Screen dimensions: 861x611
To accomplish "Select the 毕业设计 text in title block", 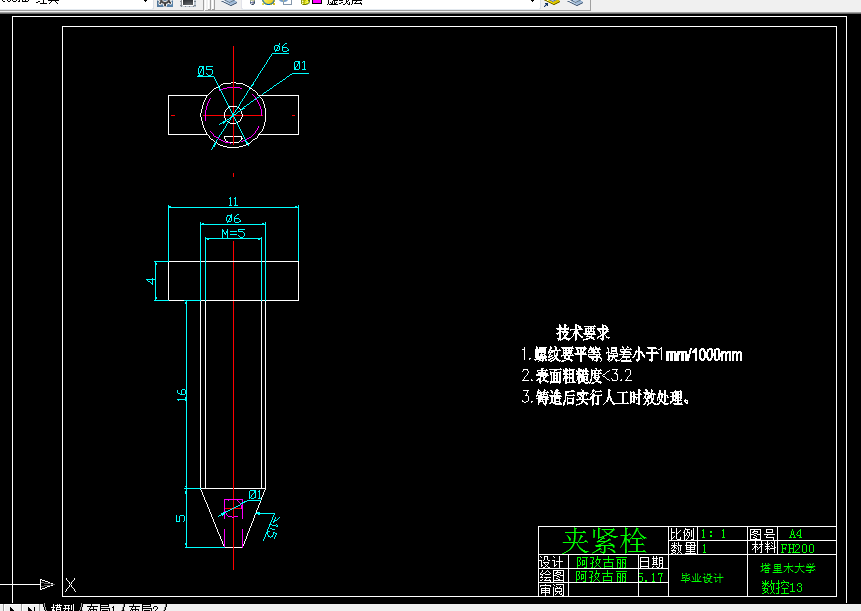I will [x=702, y=578].
